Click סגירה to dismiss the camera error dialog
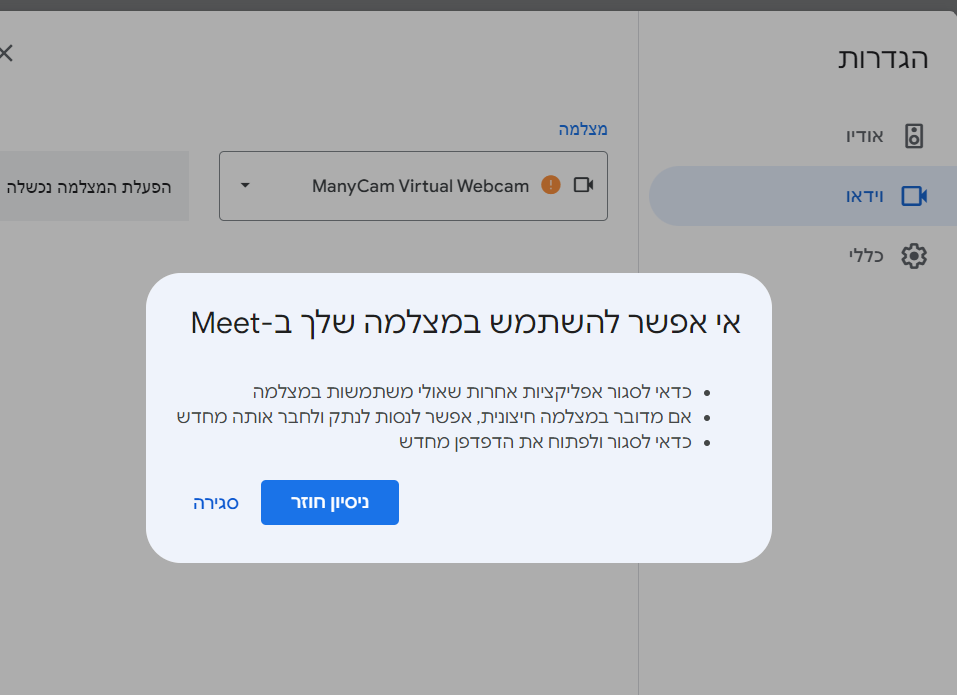The image size is (957, 695). coord(216,502)
